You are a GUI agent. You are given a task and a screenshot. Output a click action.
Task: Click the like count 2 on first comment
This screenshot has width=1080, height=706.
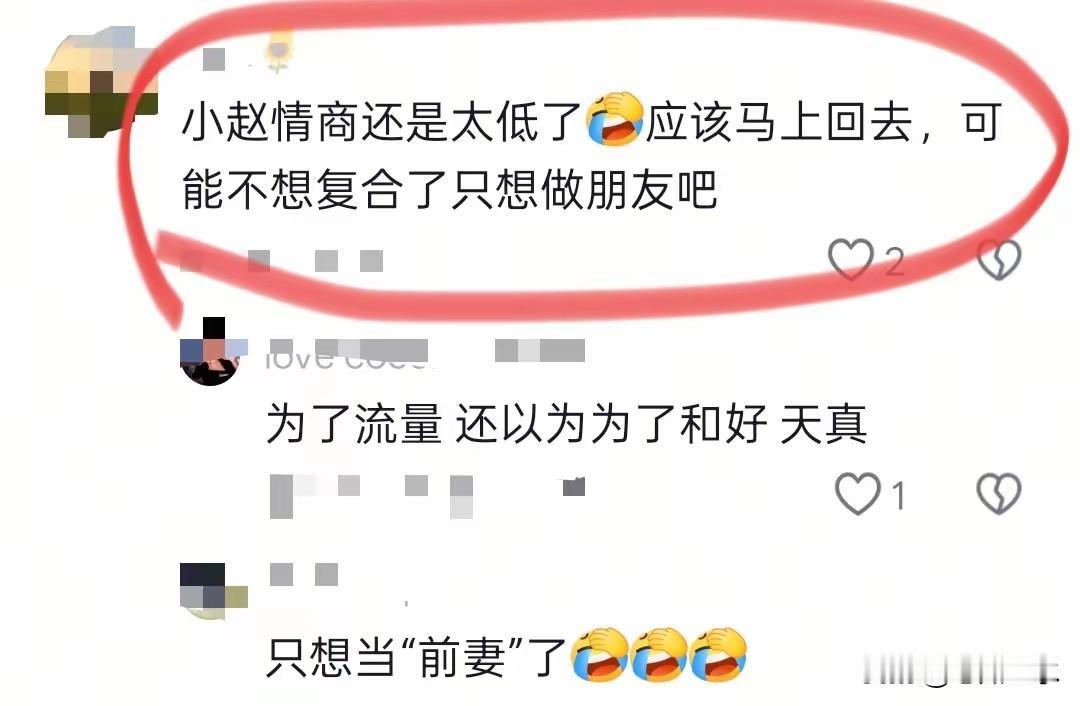click(894, 262)
